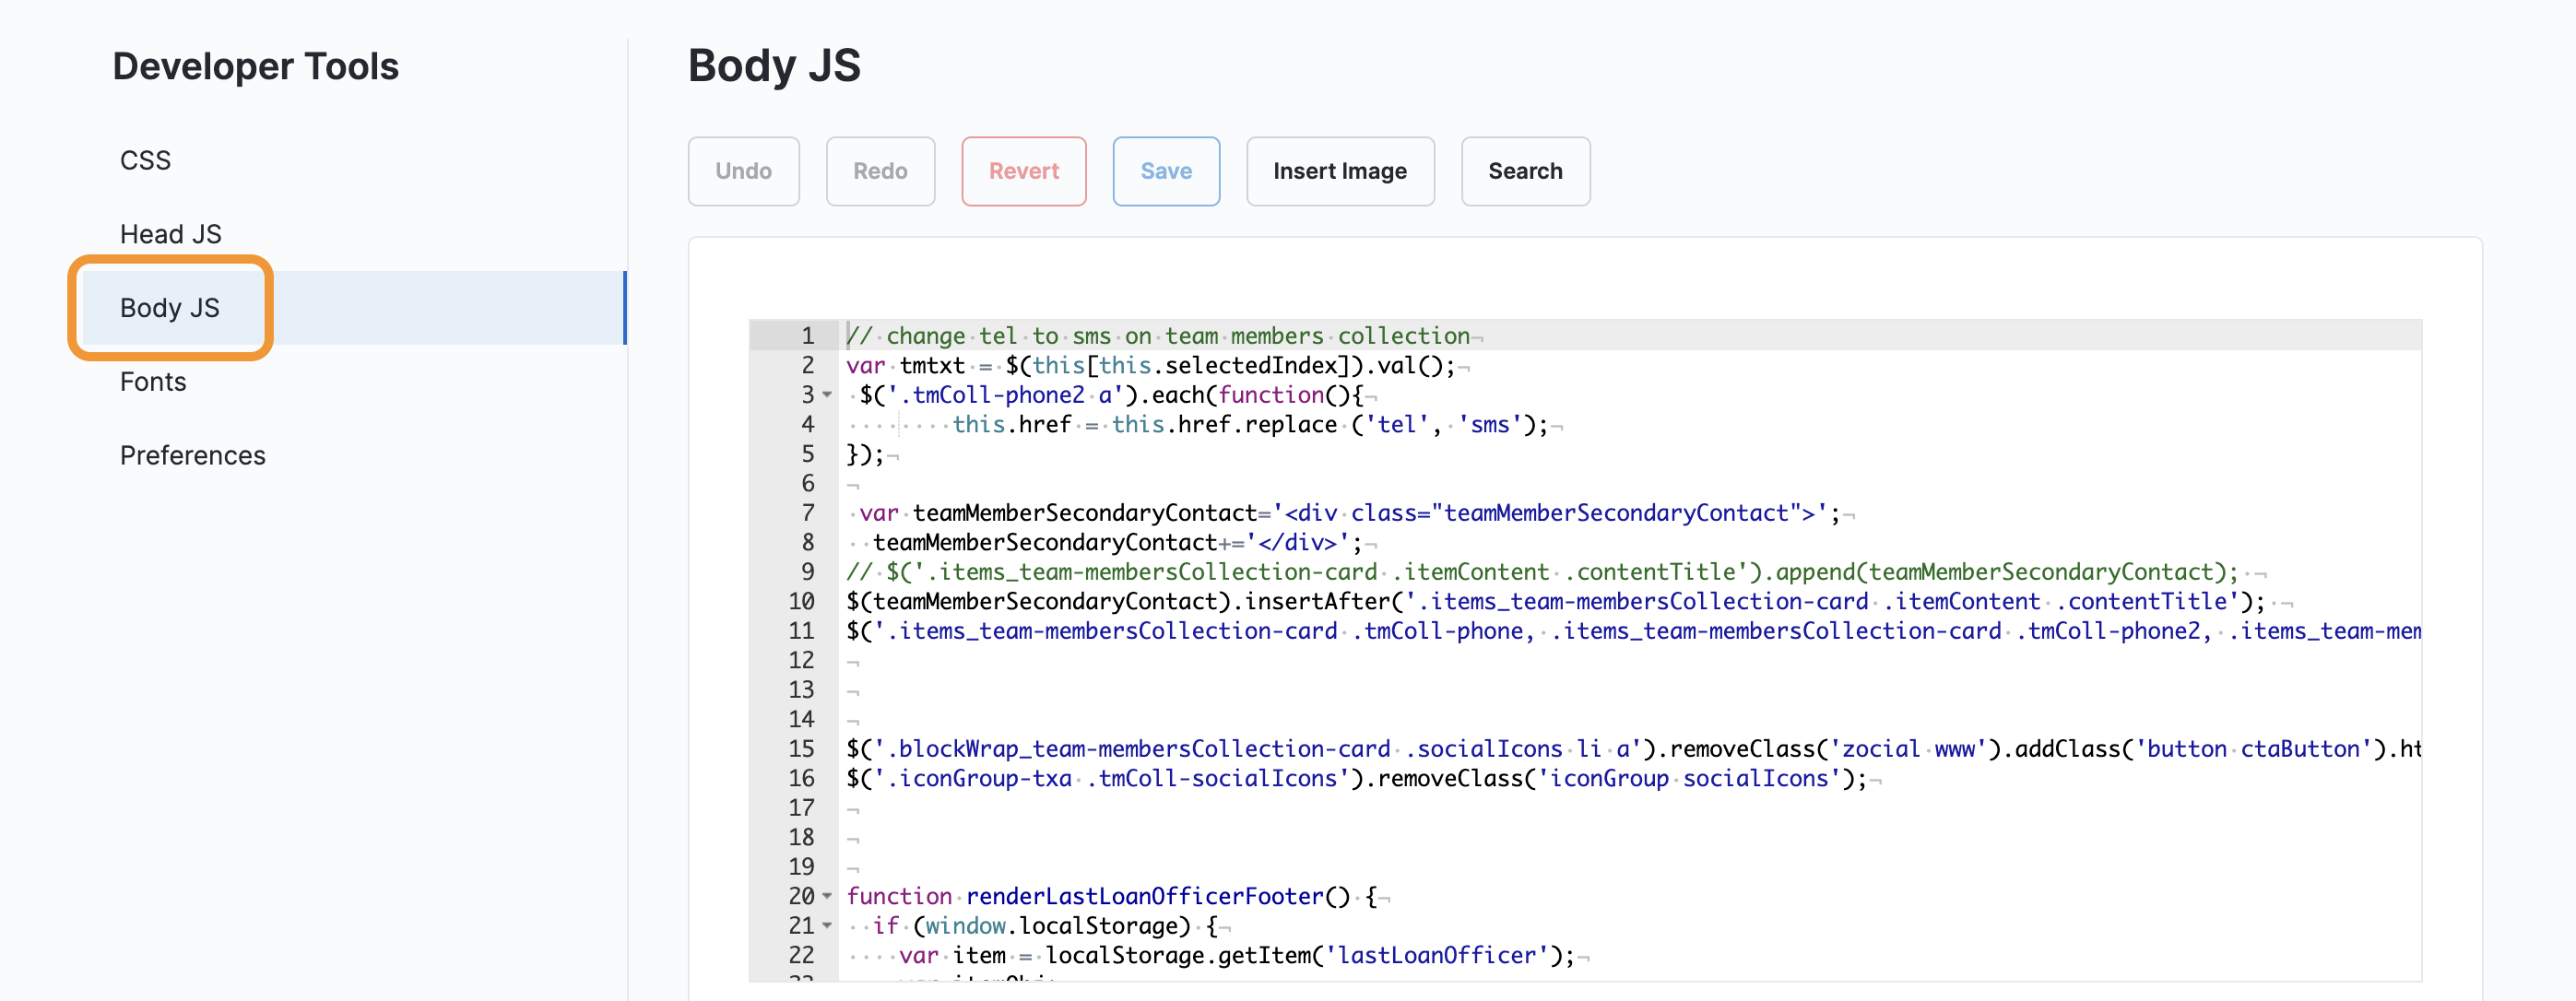Collapse fold arrow on line 20
This screenshot has width=2576, height=1001.
(827, 896)
